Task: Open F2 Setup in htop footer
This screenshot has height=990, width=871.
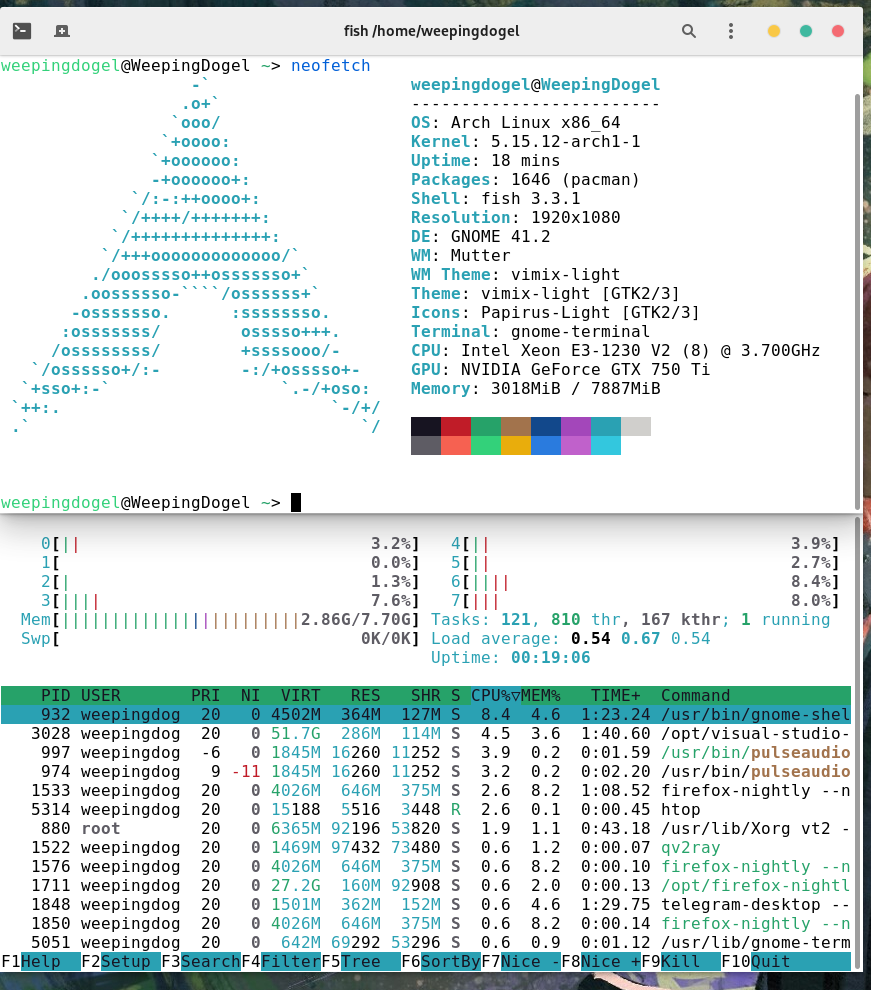Action: tap(121, 961)
